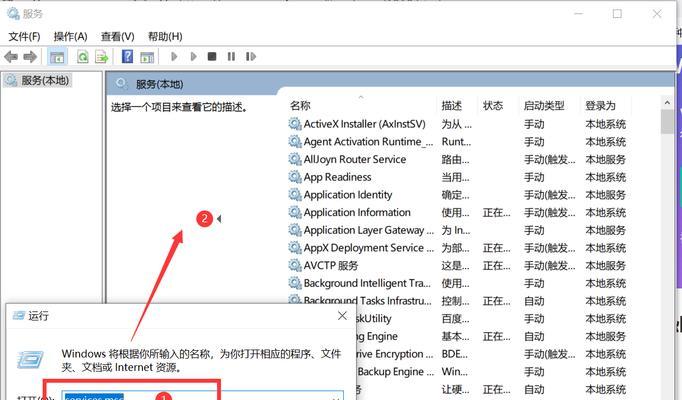
Task: Click the Run dialog program icon
Action: pos(30,360)
